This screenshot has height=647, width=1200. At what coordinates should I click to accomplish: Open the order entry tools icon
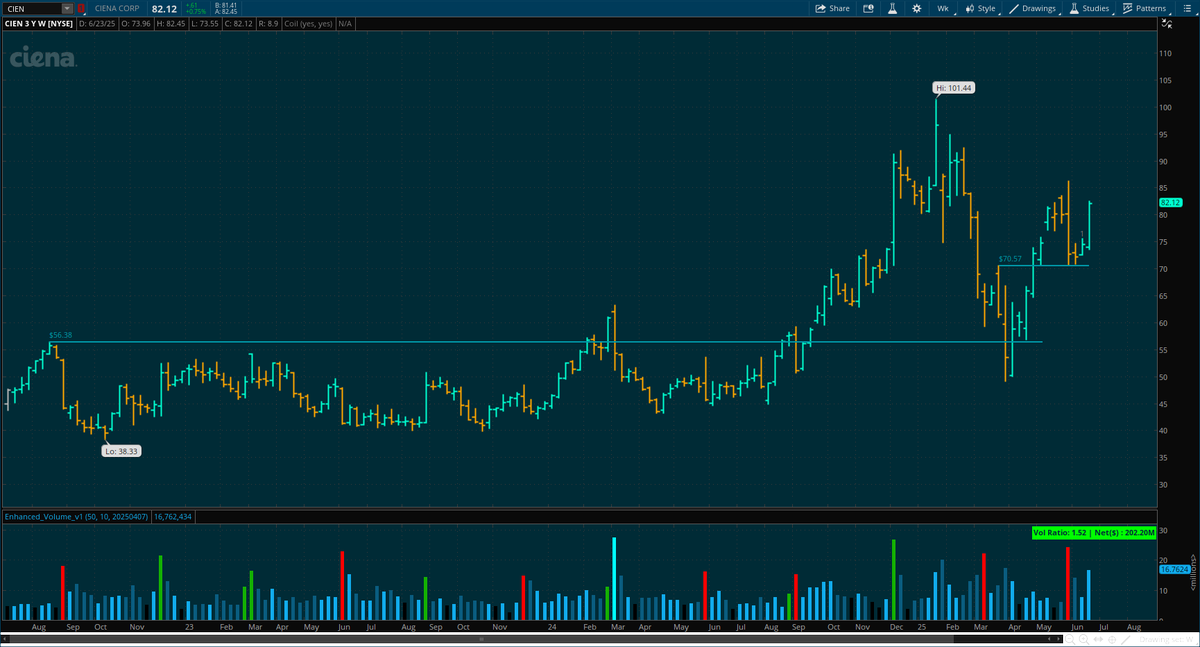point(868,8)
